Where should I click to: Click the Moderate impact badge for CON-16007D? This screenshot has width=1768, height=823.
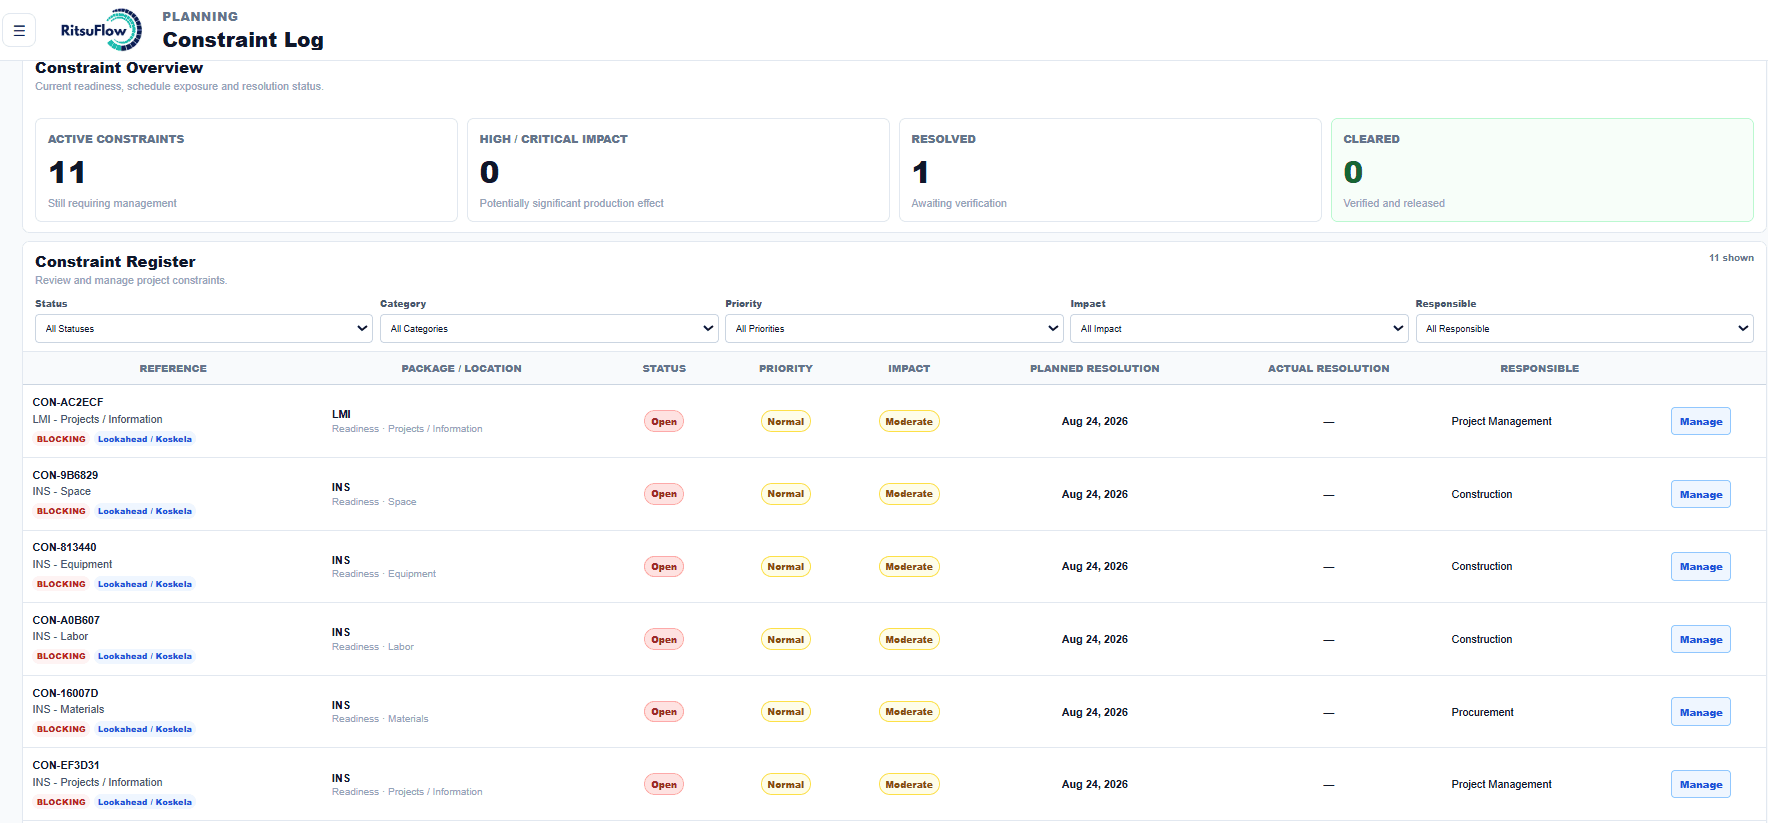click(909, 712)
